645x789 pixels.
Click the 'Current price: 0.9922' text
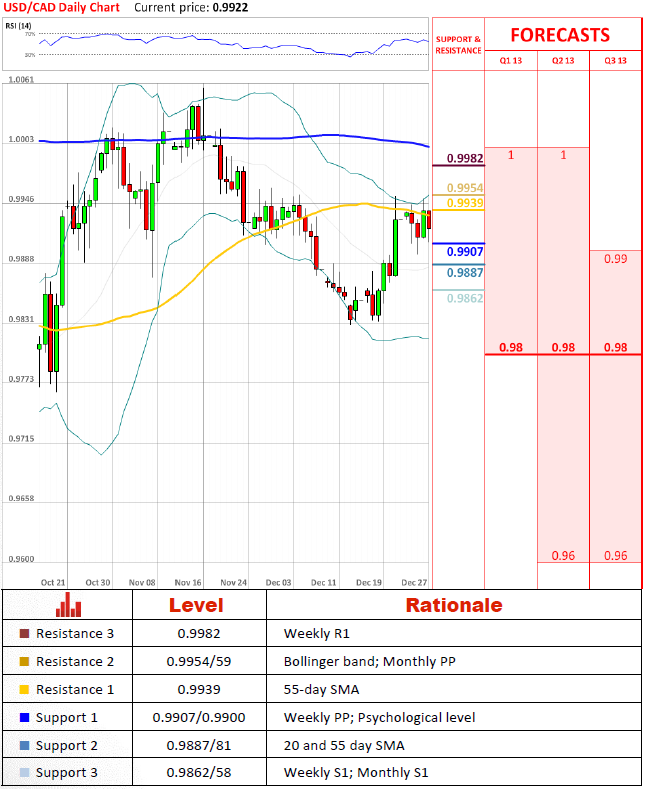click(x=191, y=8)
